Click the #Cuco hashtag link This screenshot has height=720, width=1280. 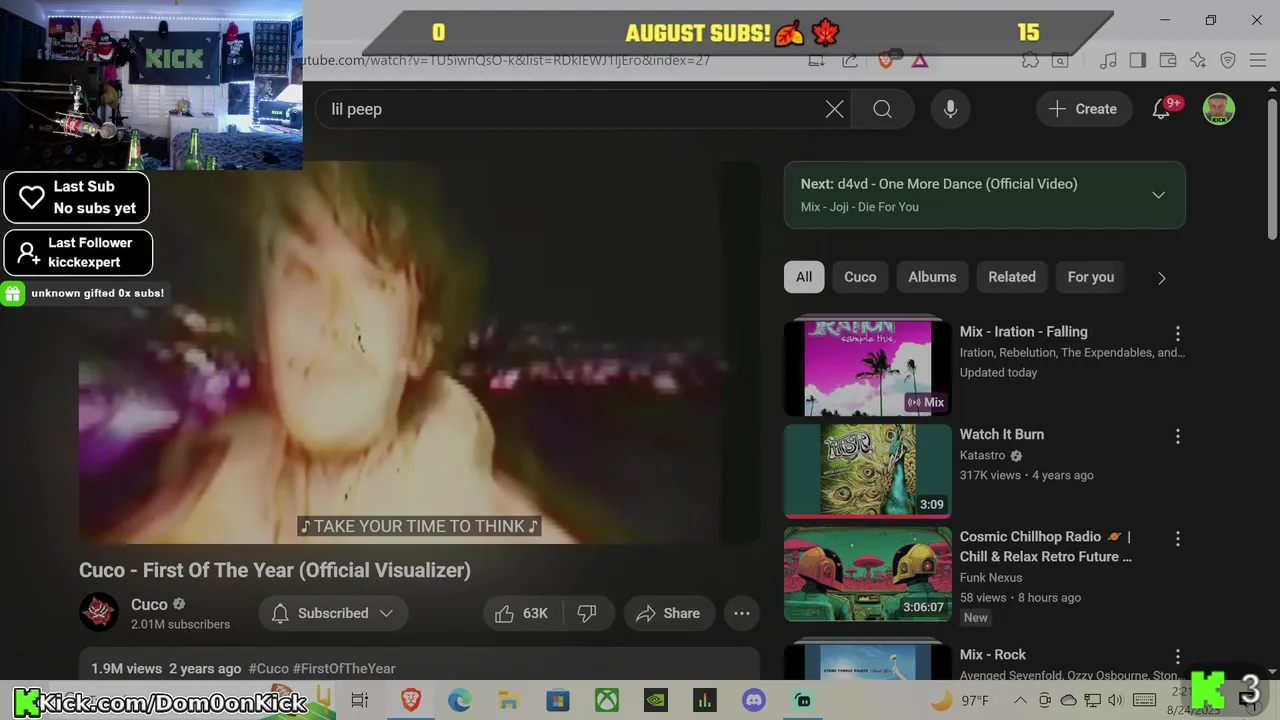click(x=268, y=668)
